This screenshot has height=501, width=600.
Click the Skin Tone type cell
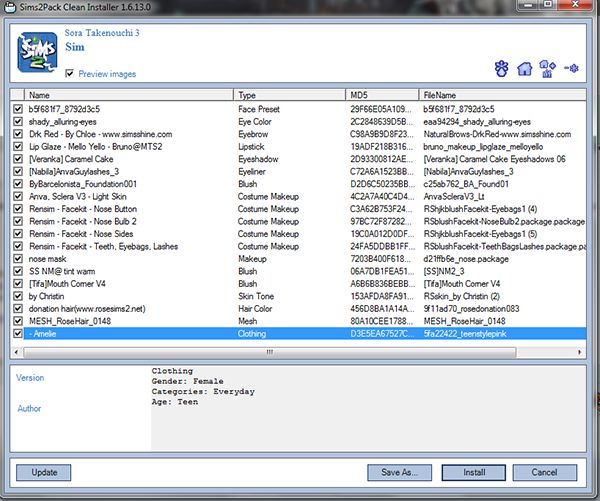[256, 296]
